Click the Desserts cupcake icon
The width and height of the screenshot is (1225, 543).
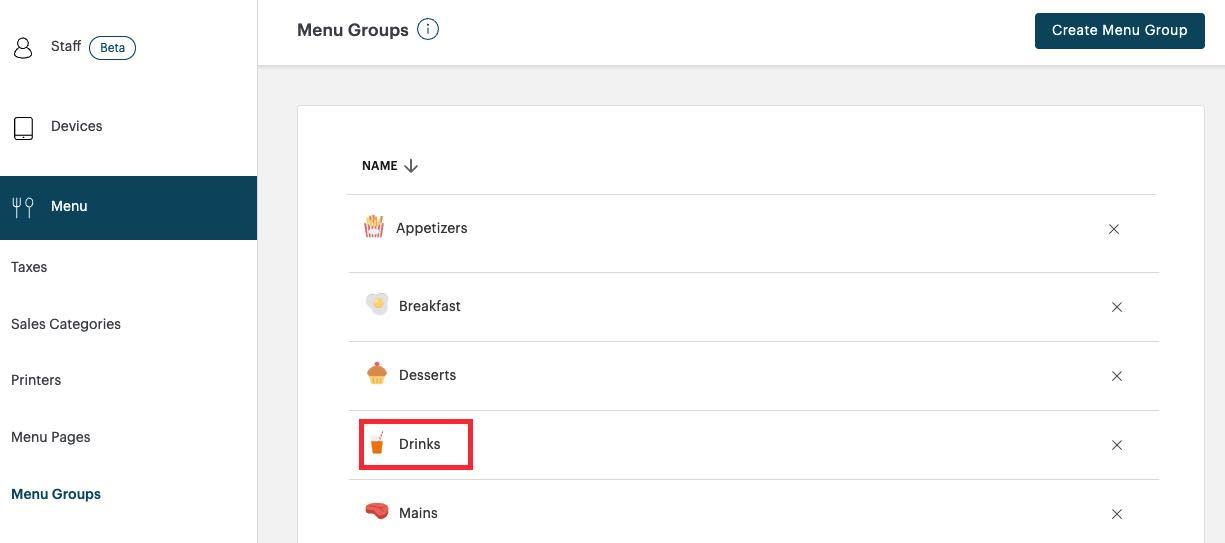[377, 374]
